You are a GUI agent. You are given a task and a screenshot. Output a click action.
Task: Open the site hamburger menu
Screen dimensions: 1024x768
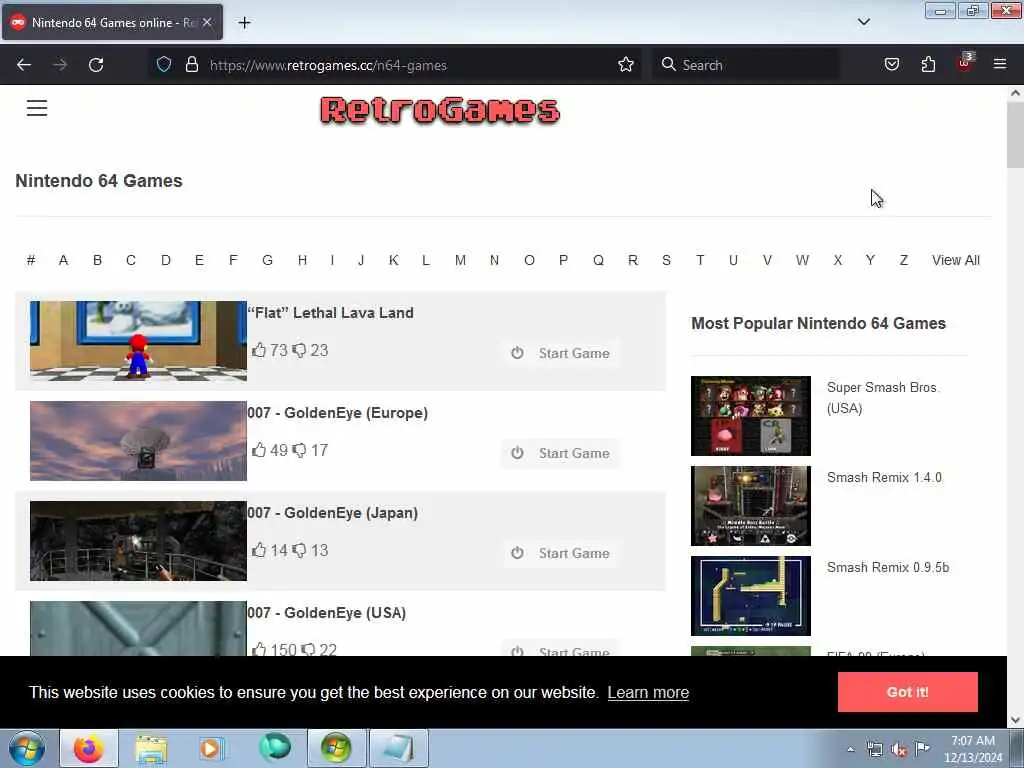(37, 108)
